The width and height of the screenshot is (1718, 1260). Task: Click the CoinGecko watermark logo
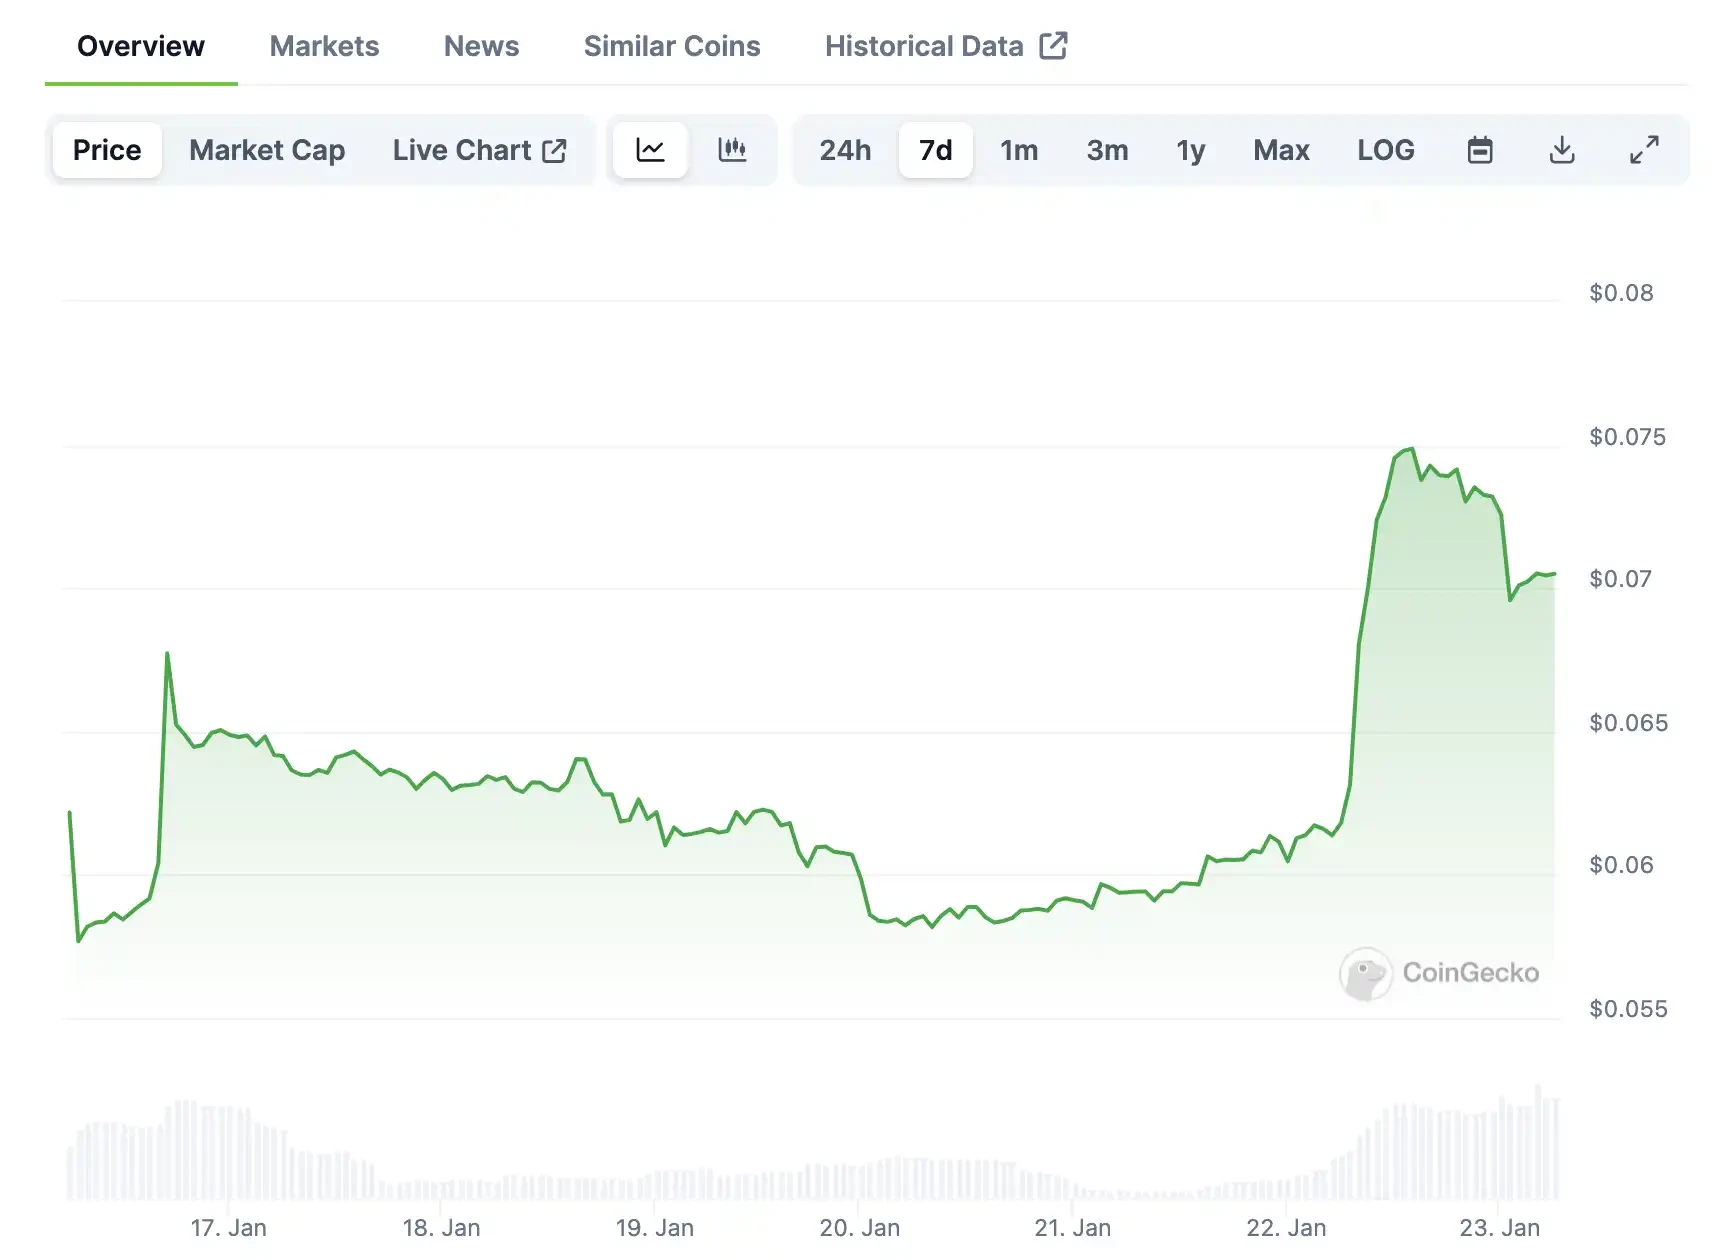pyautogui.click(x=1439, y=973)
